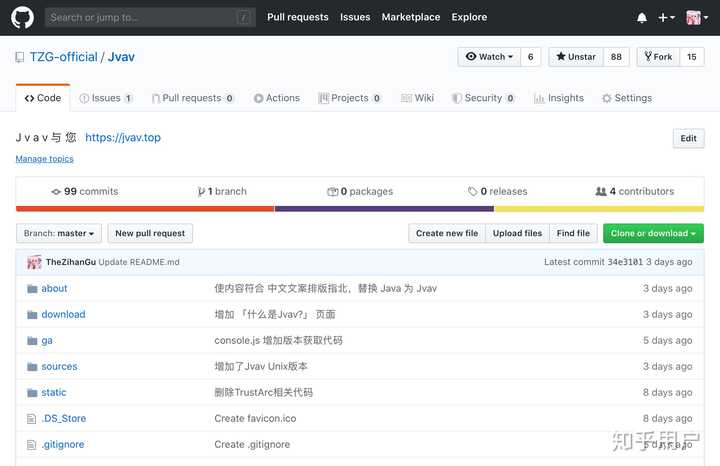Open the plus create-new menu

click(x=667, y=18)
